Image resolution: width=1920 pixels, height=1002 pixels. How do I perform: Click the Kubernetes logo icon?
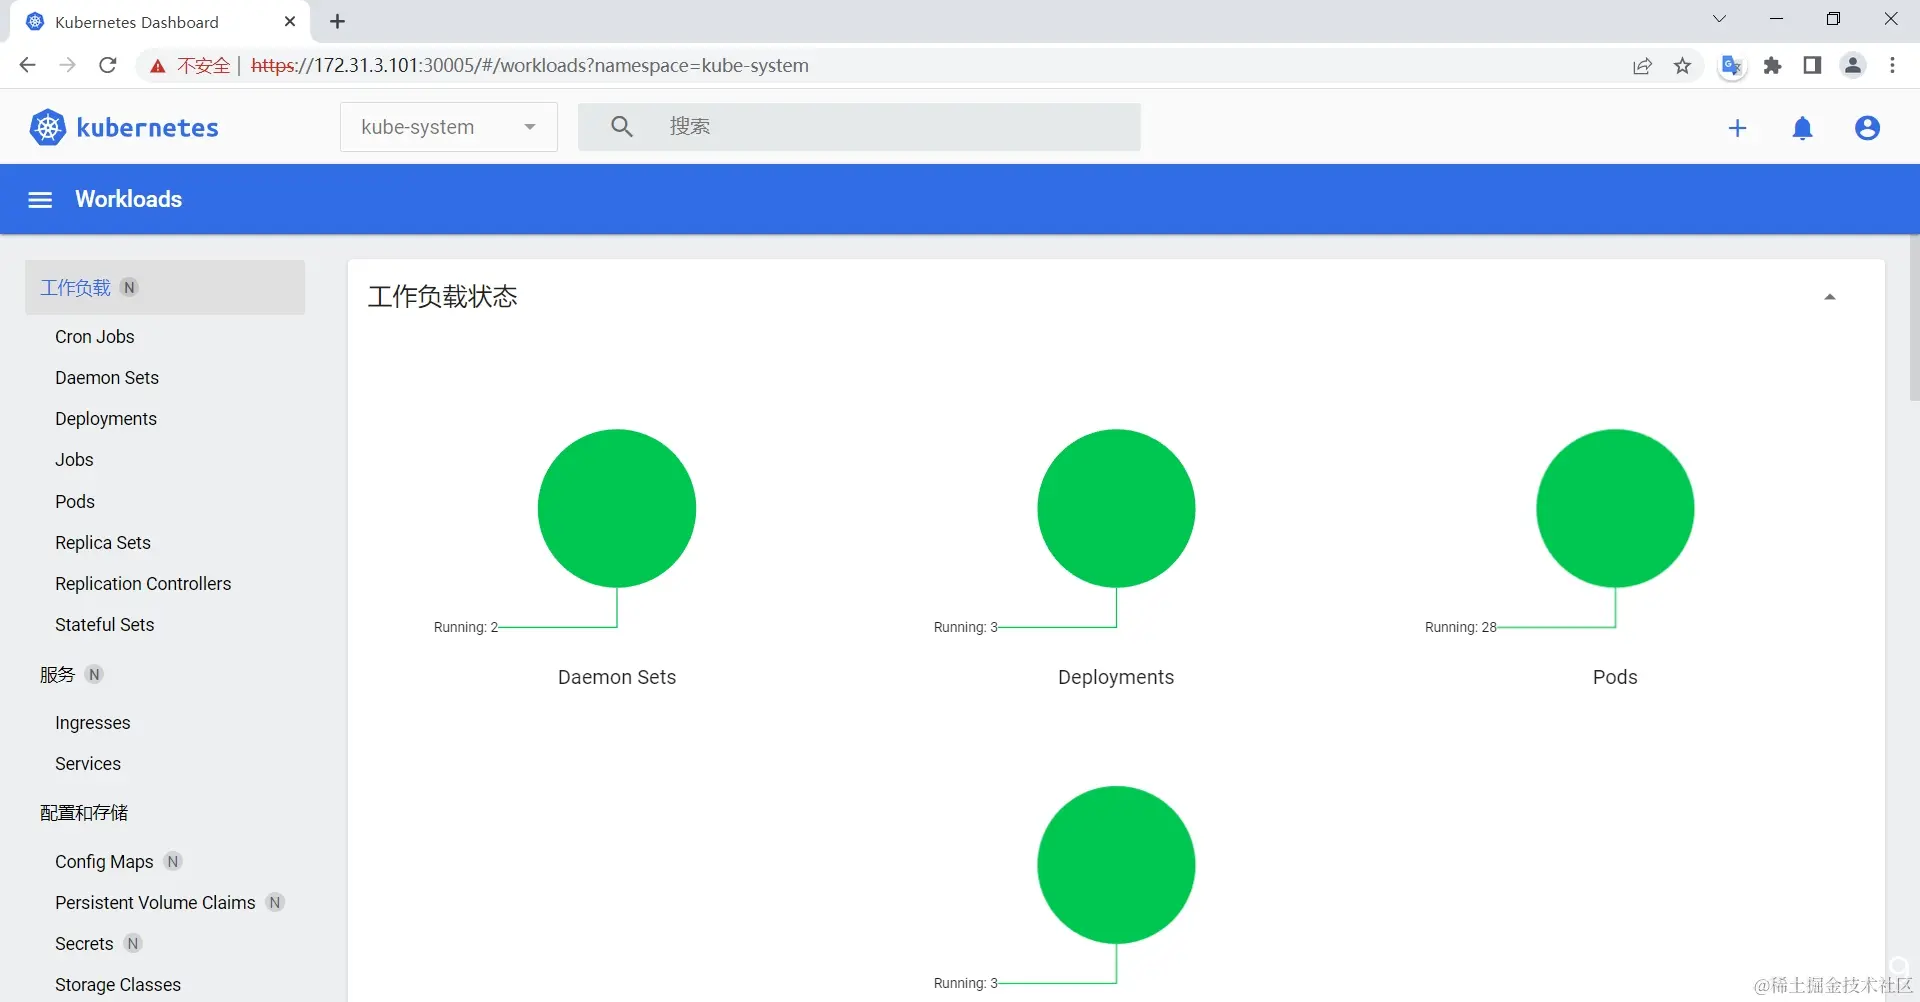click(48, 128)
